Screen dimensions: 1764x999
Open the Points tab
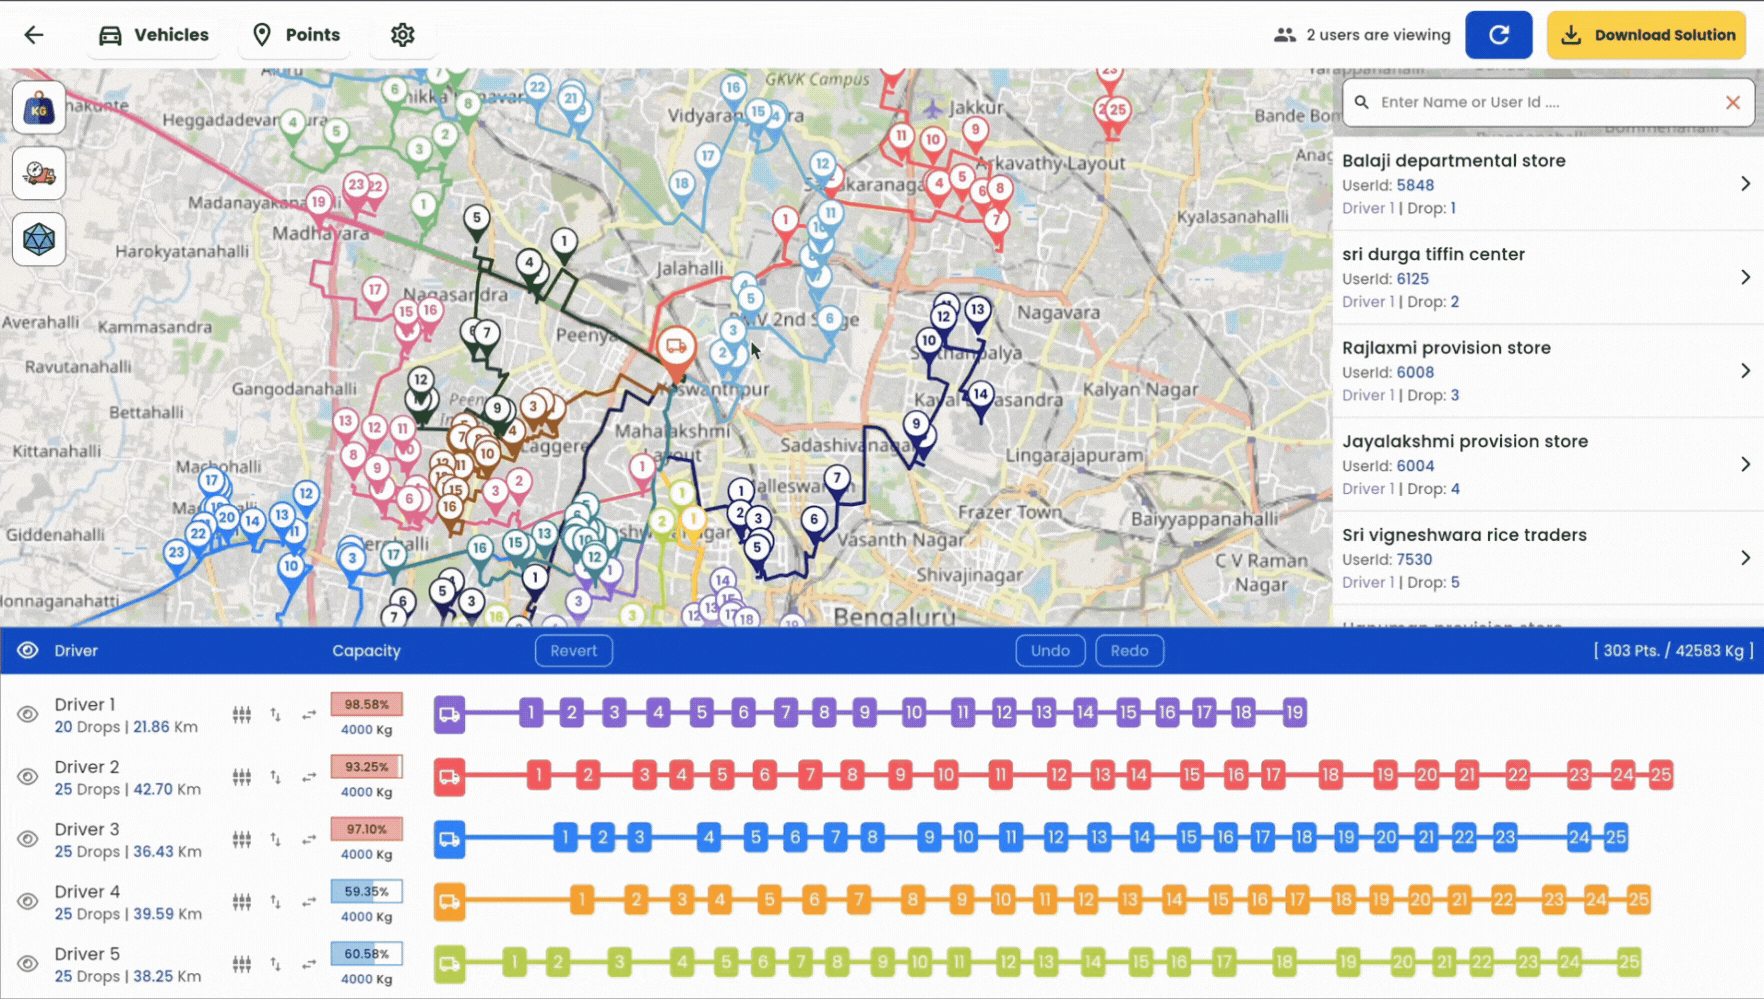click(x=296, y=35)
